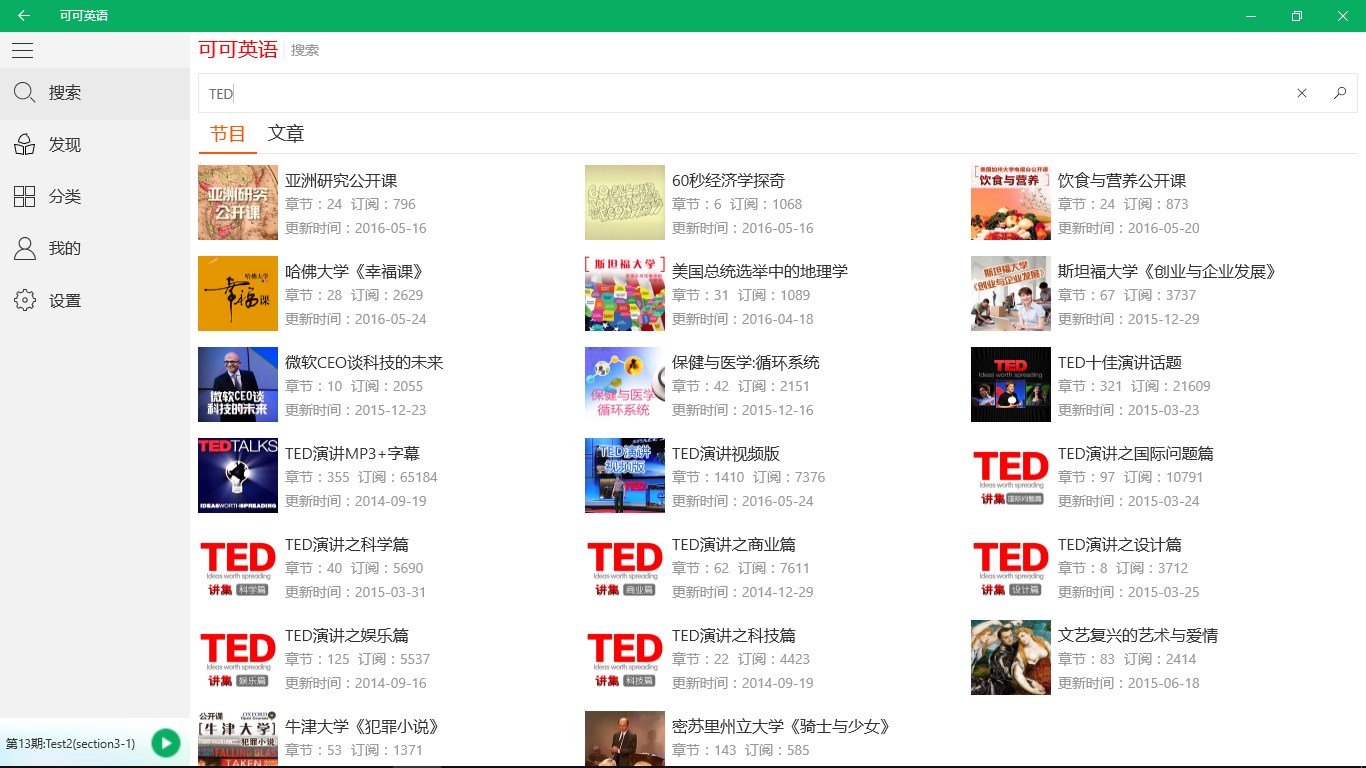Click 章节：321 订阅：21609 text
1366x768 pixels.
click(x=1134, y=386)
